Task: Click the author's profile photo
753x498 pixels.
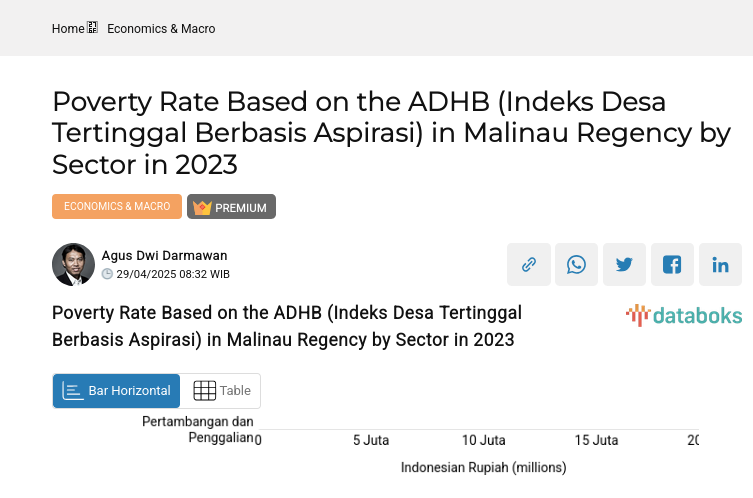Action: tap(73, 264)
